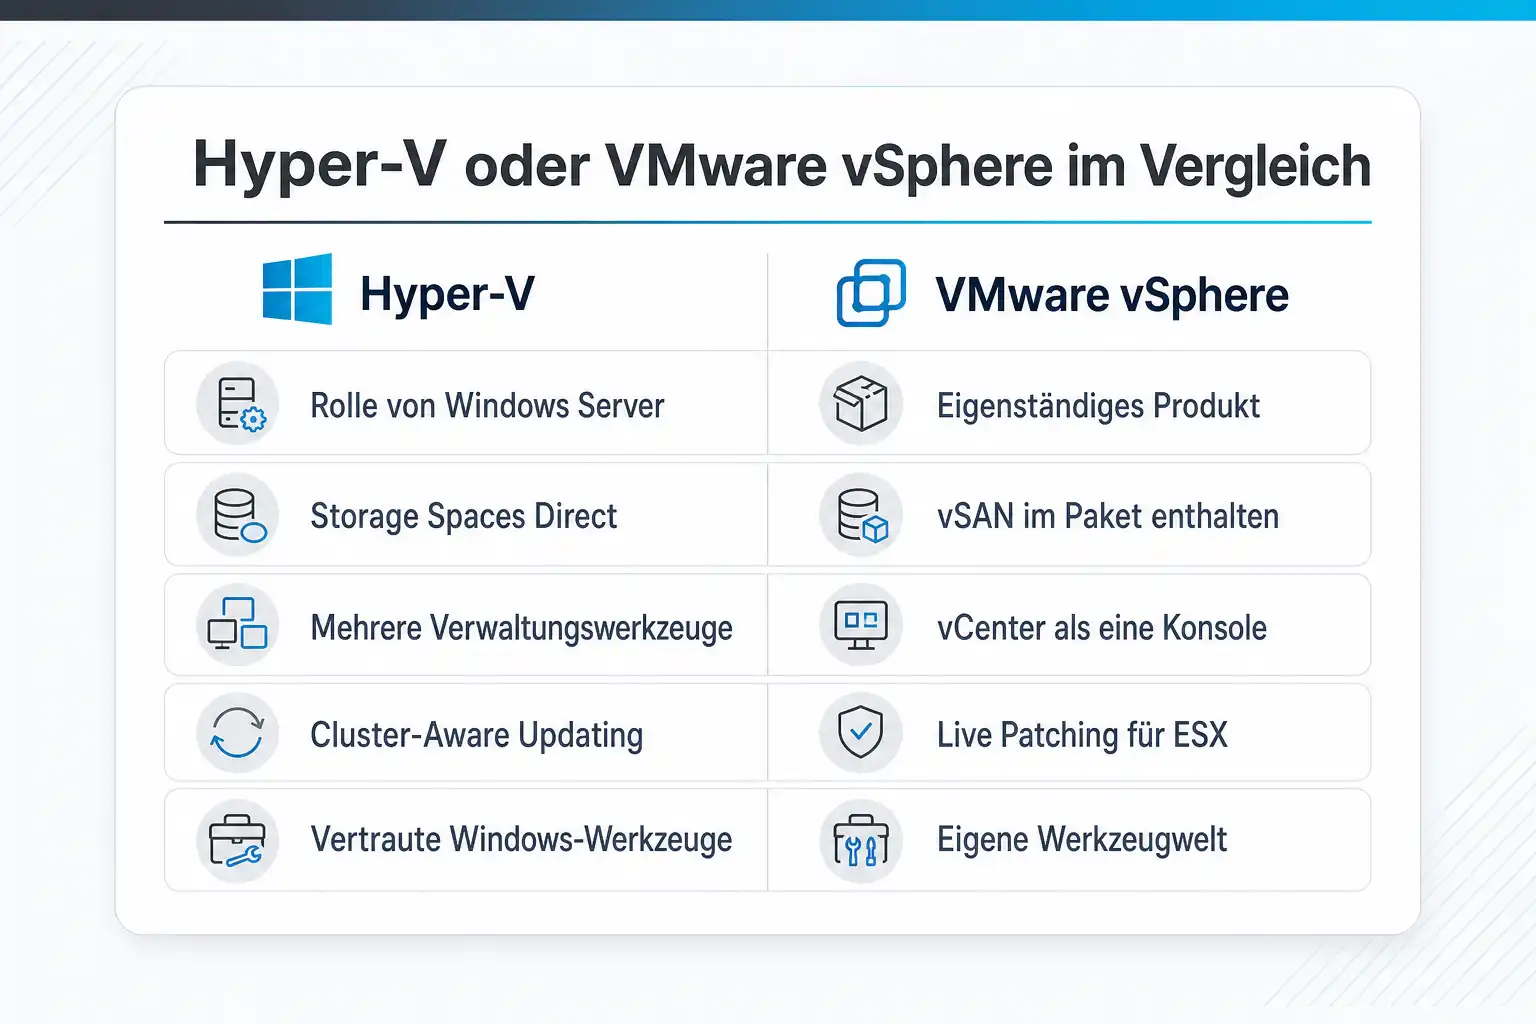Viewport: 1536px width, 1024px height.
Task: Select the text "Vertraute Windows-Werkzeuge"
Action: click(x=522, y=840)
